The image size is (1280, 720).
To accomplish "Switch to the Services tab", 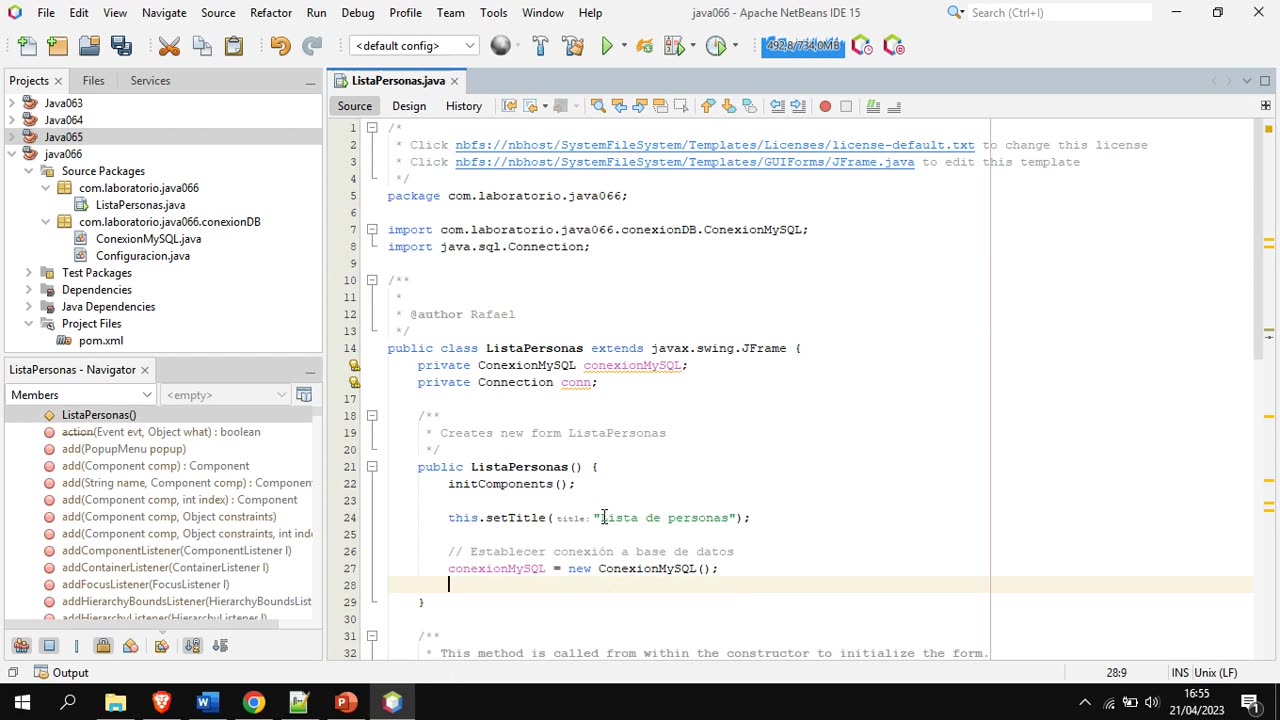I will click(150, 80).
